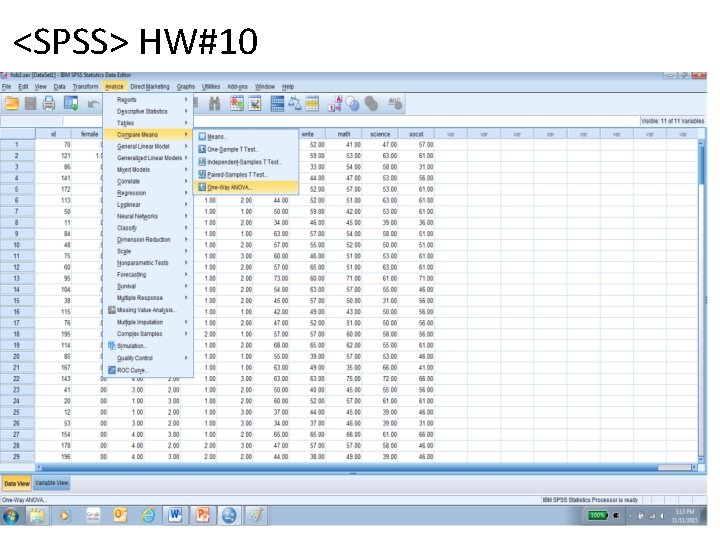
Task: Click the battery 100% indicator in the system tray
Action: point(598,516)
